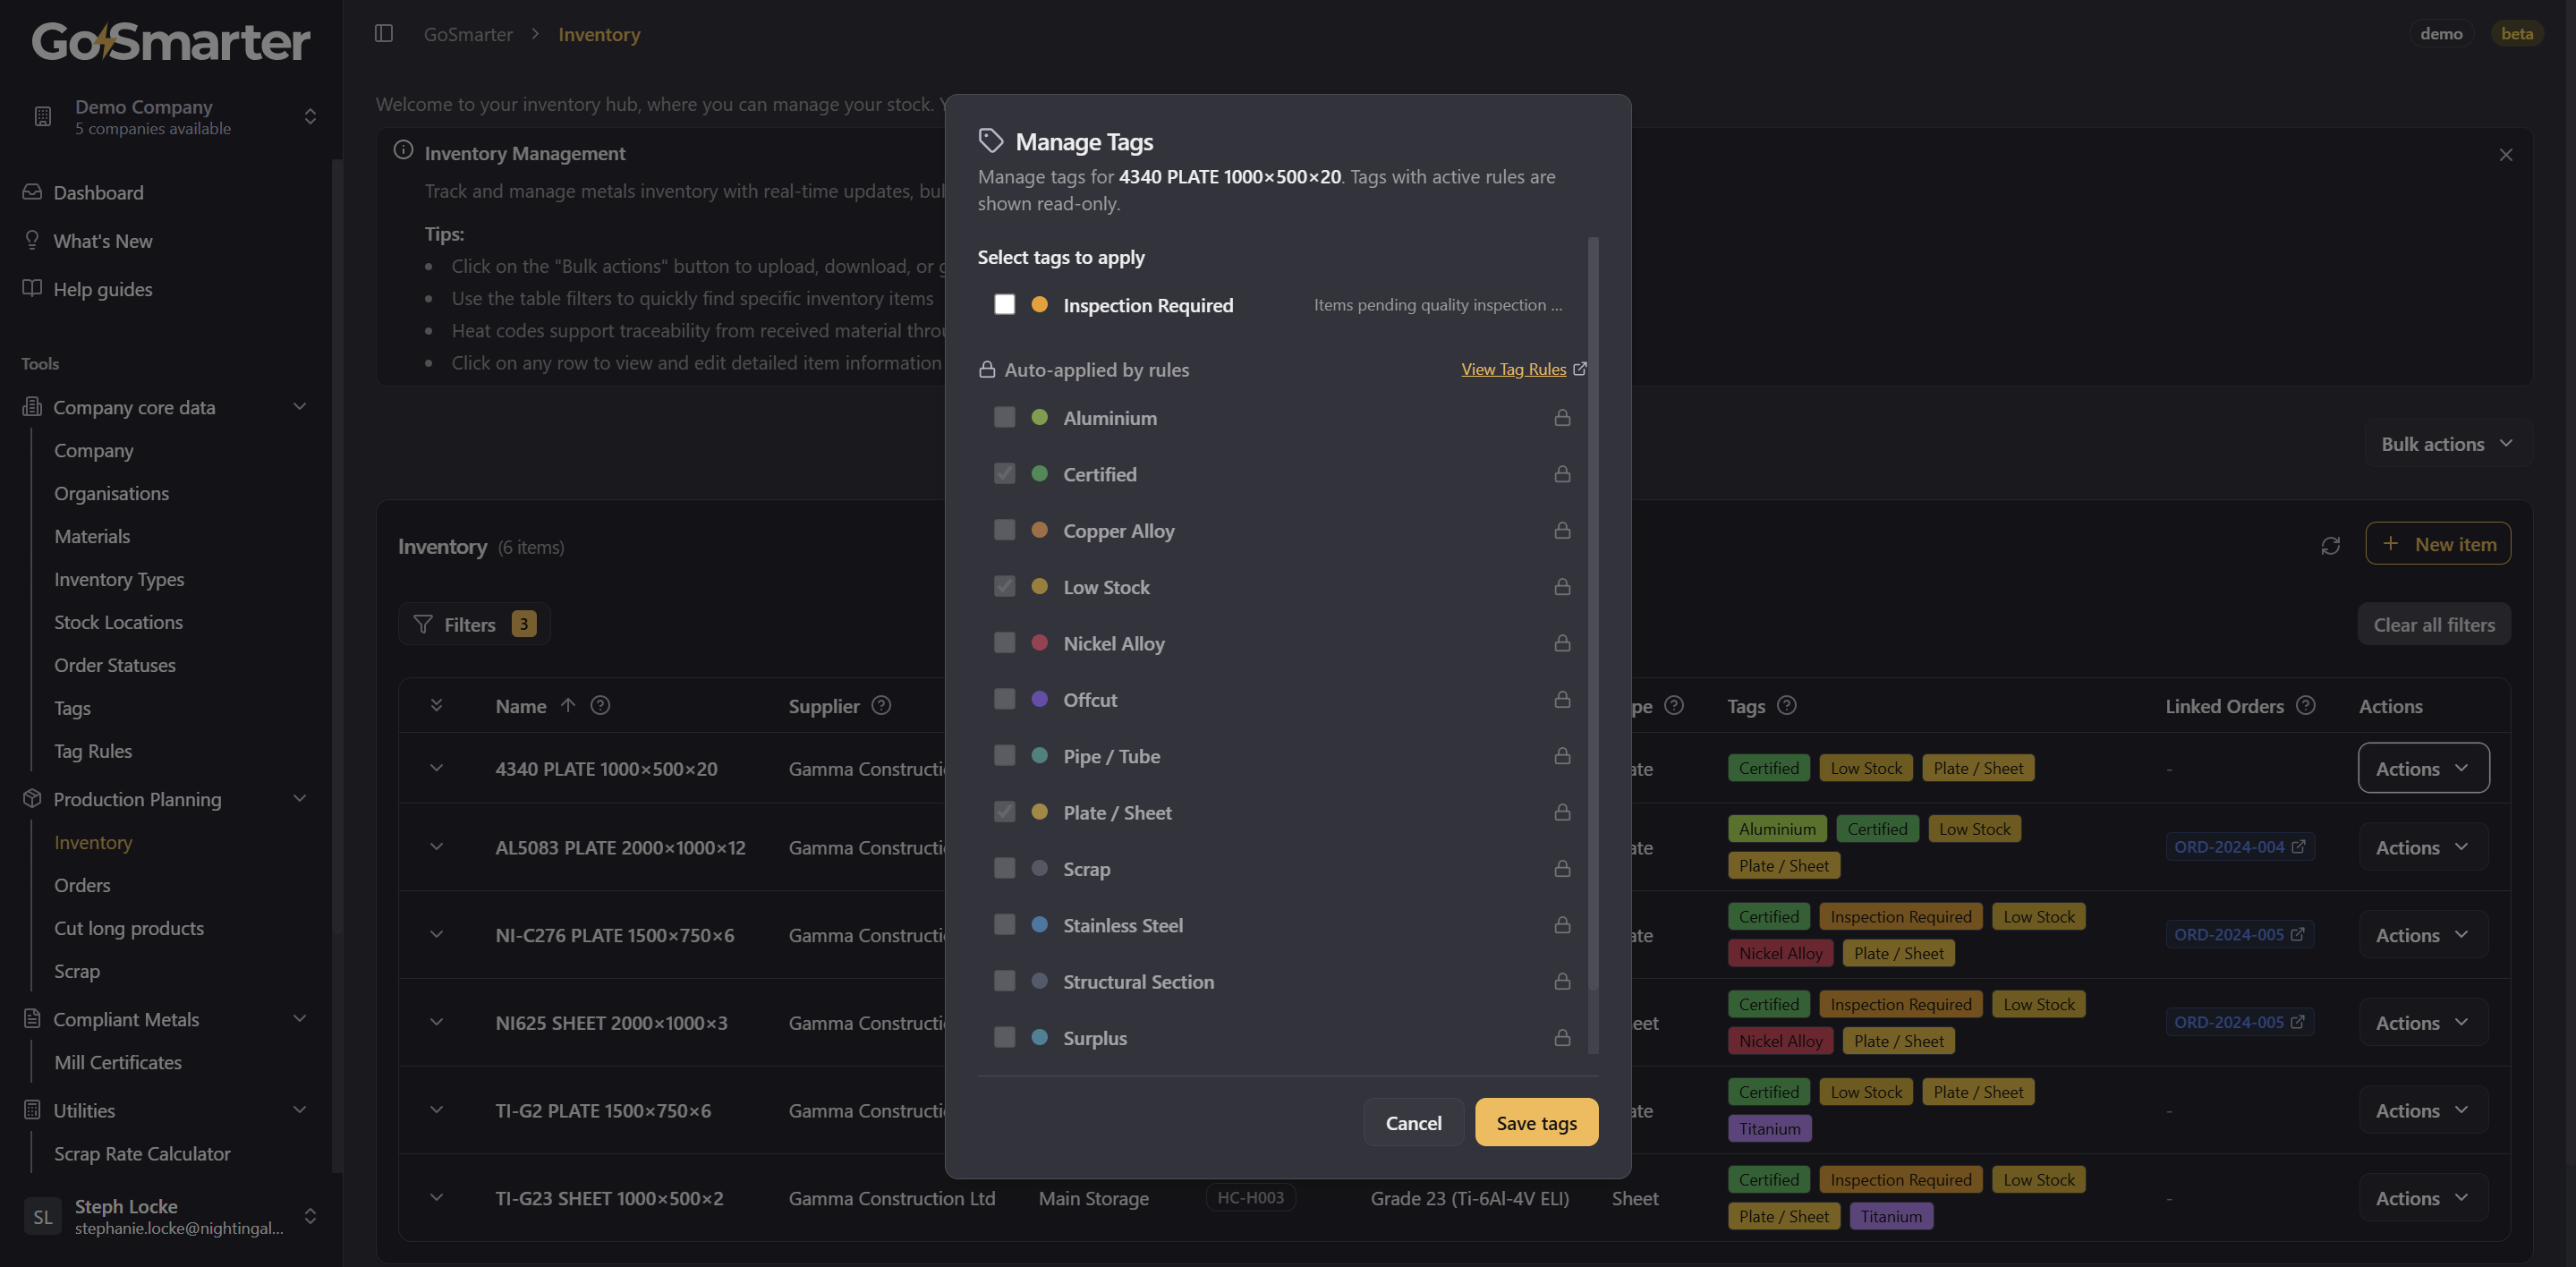This screenshot has width=2576, height=1267.
Task: Expand the 4340 PLATE 1000×500×20 row
Action: [x=437, y=768]
